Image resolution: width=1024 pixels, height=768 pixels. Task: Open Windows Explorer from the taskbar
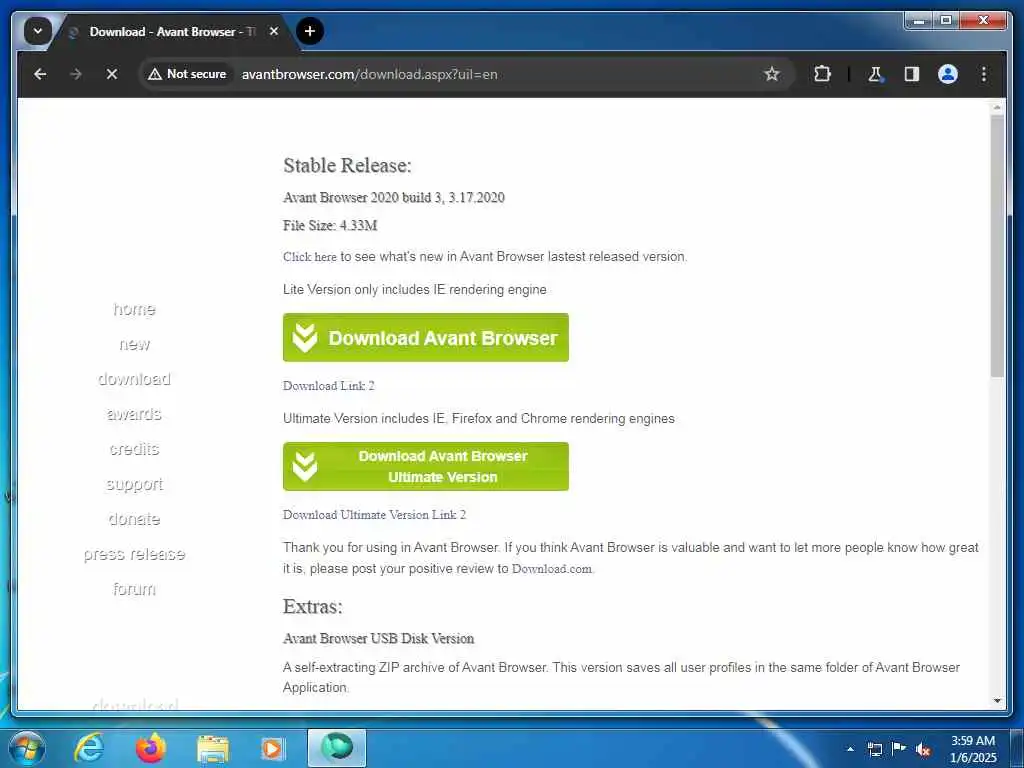point(212,750)
